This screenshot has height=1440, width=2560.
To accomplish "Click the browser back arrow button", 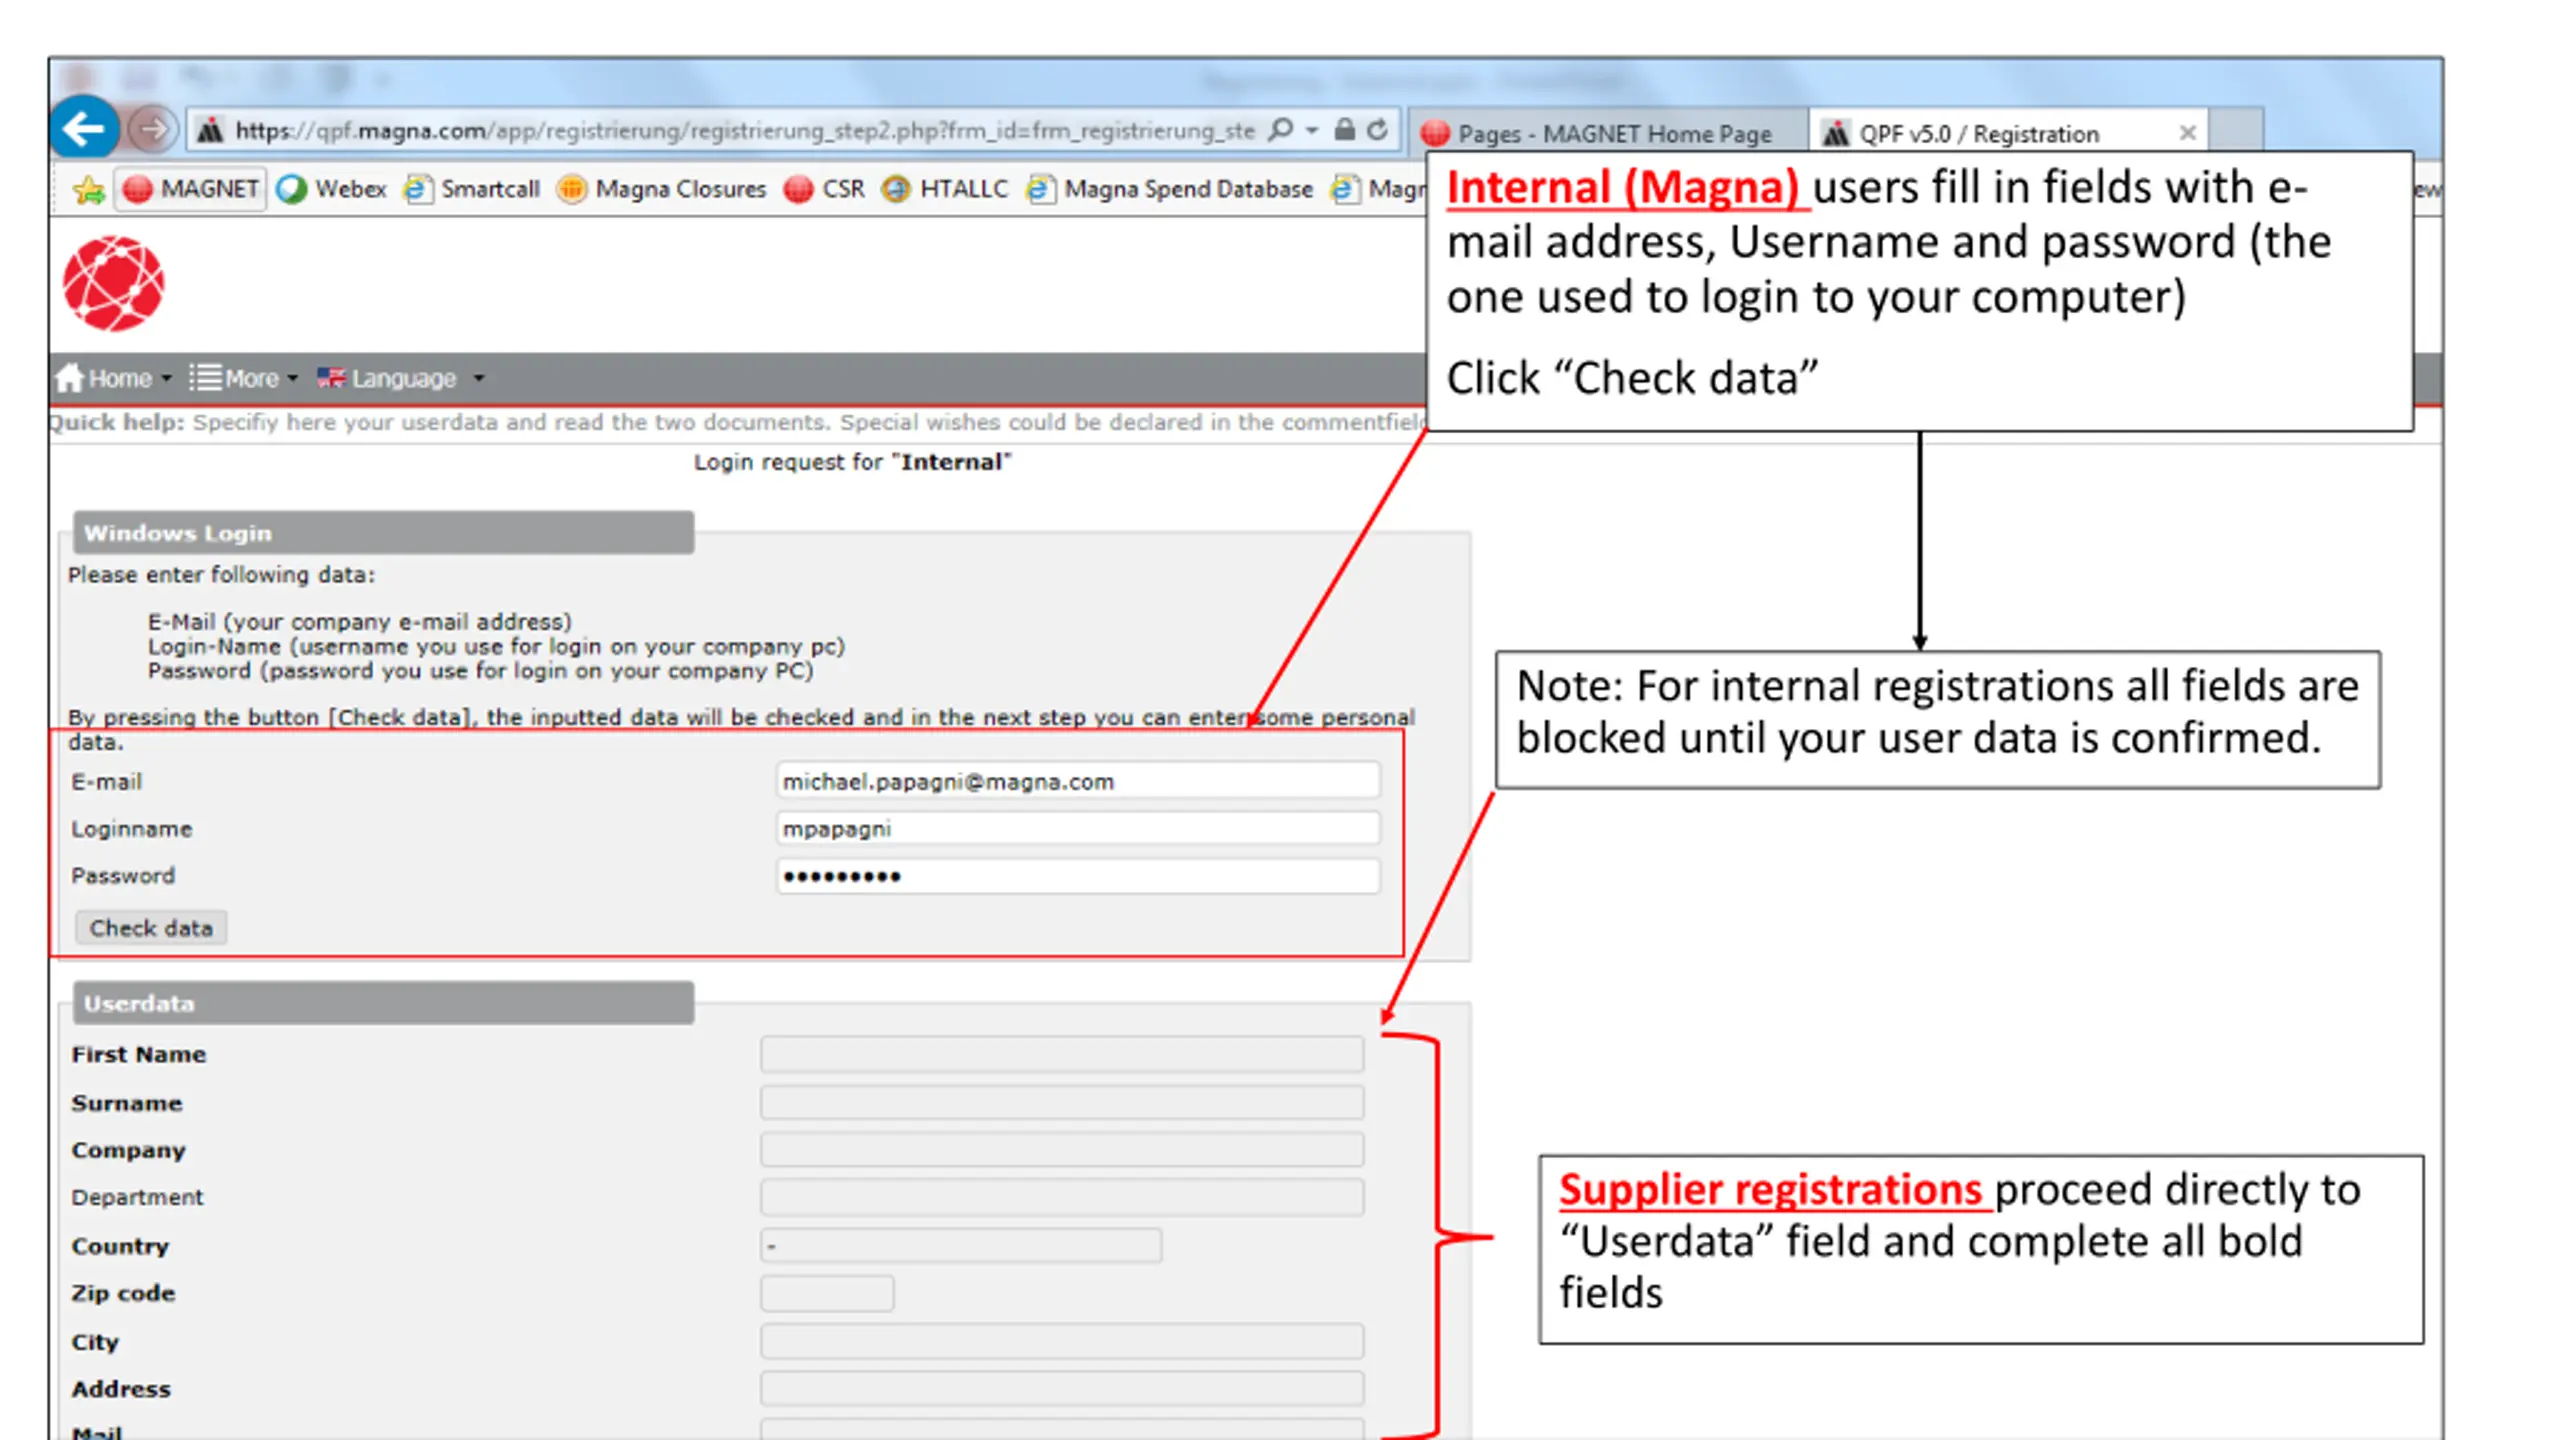I will coord(84,129).
